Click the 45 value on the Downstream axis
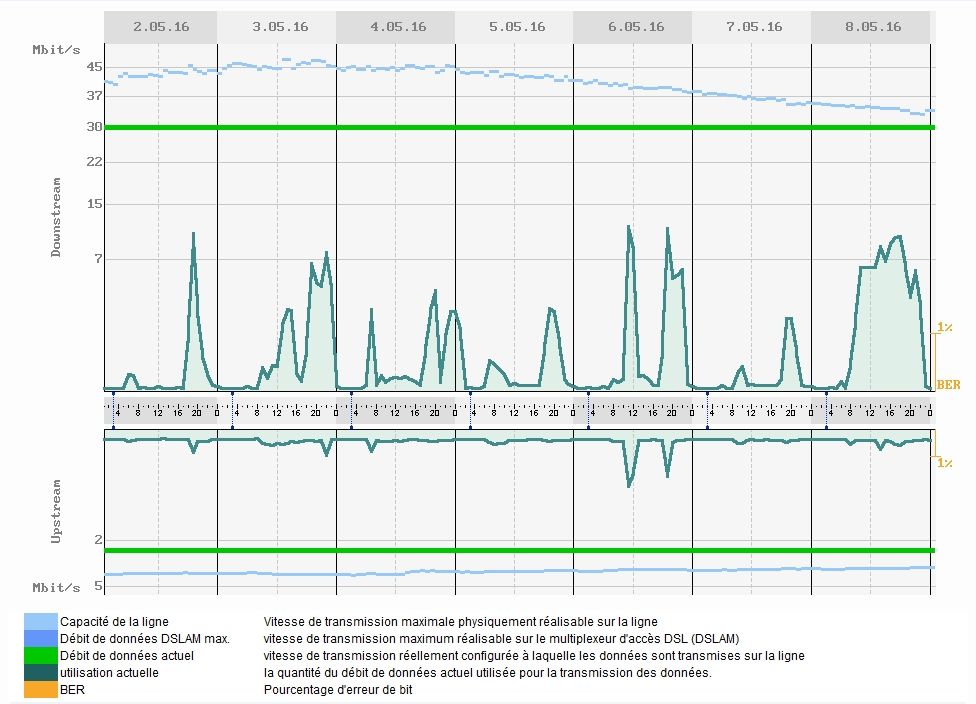The height and width of the screenshot is (704, 976). point(95,67)
